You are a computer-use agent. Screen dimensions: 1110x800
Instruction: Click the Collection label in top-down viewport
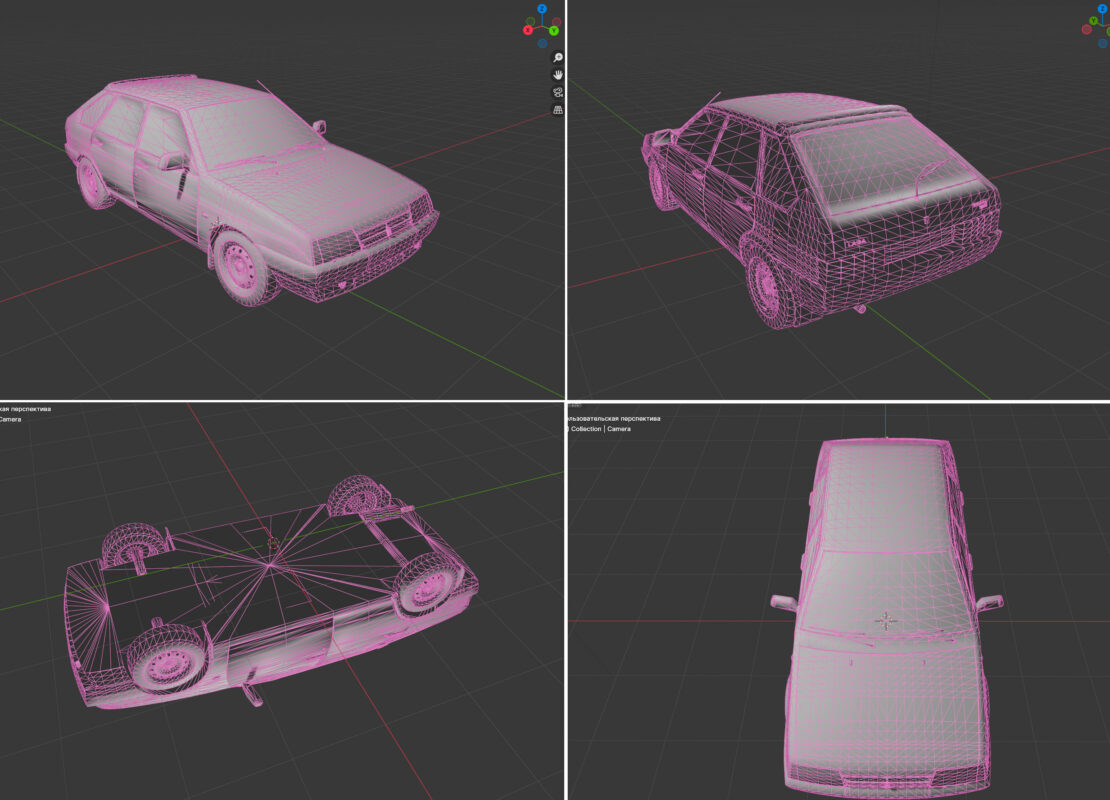[x=586, y=429]
